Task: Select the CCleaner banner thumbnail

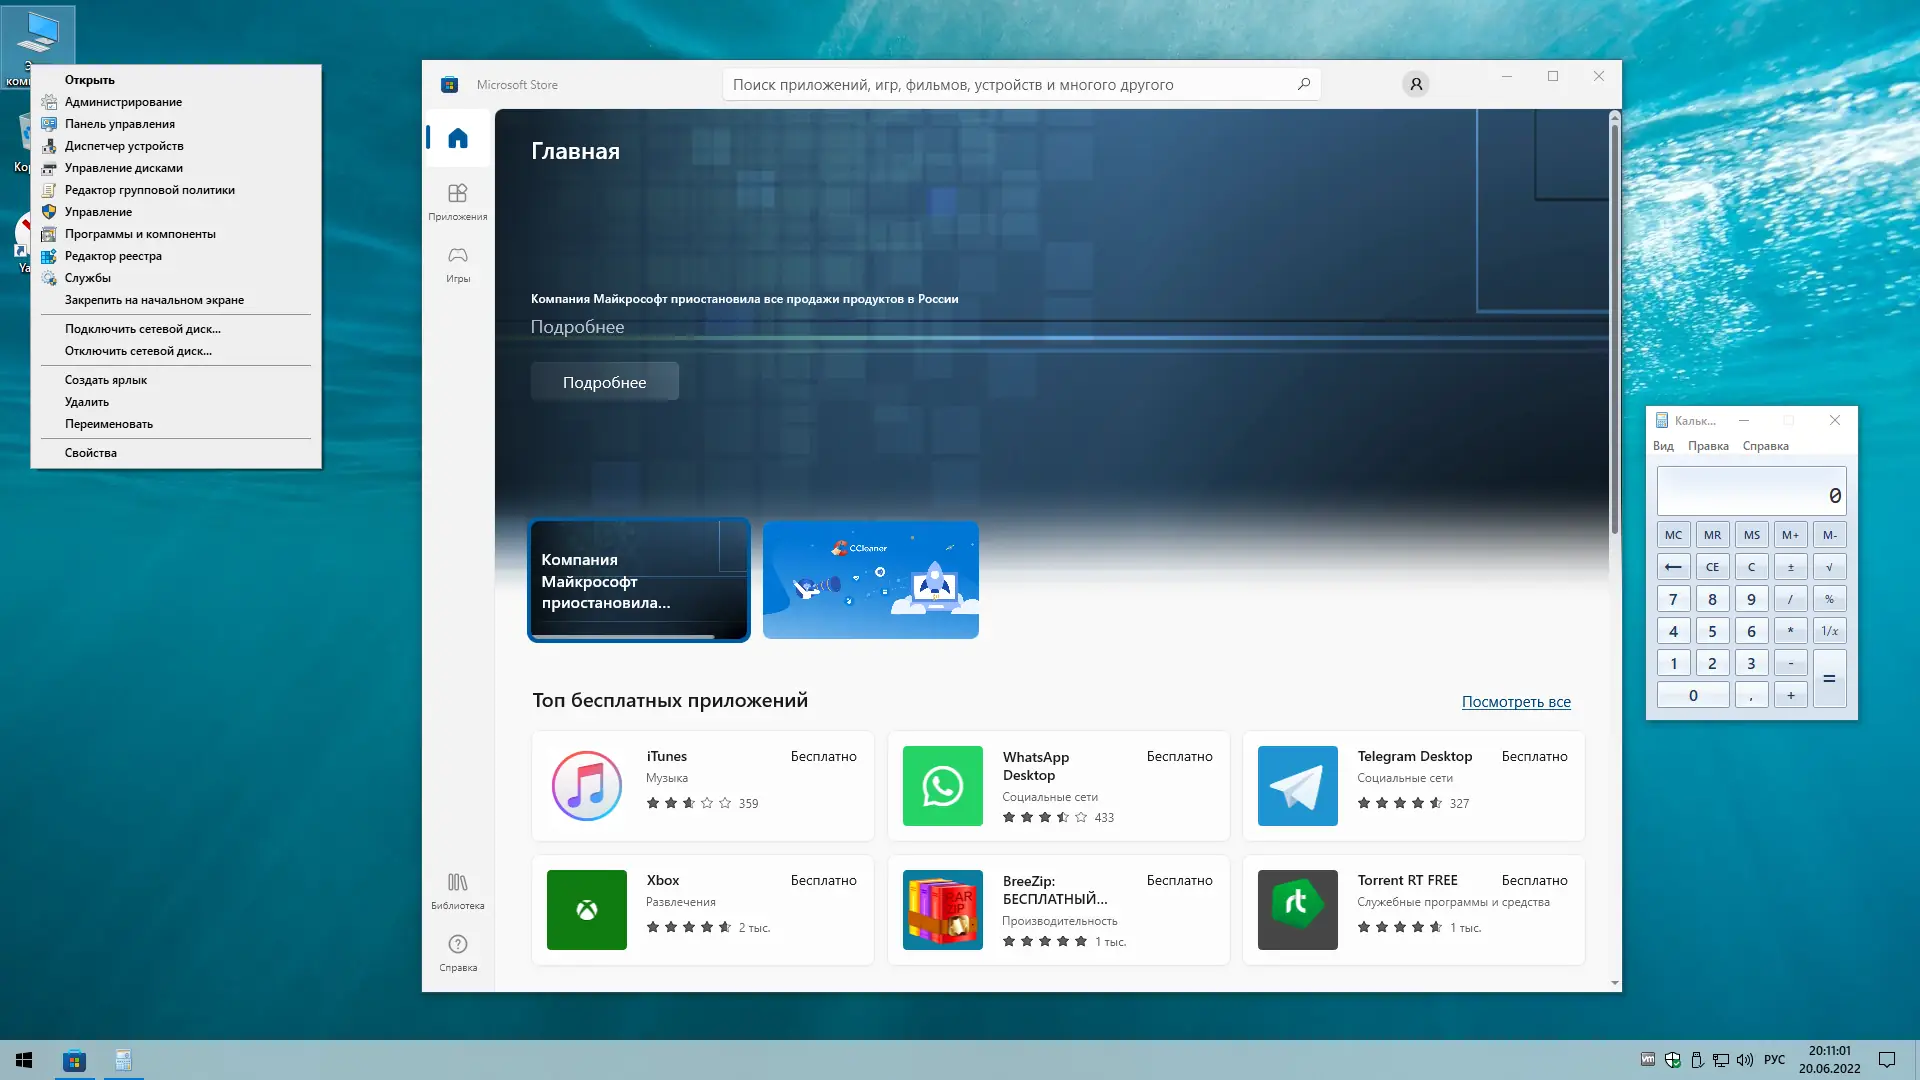Action: [x=870, y=580]
